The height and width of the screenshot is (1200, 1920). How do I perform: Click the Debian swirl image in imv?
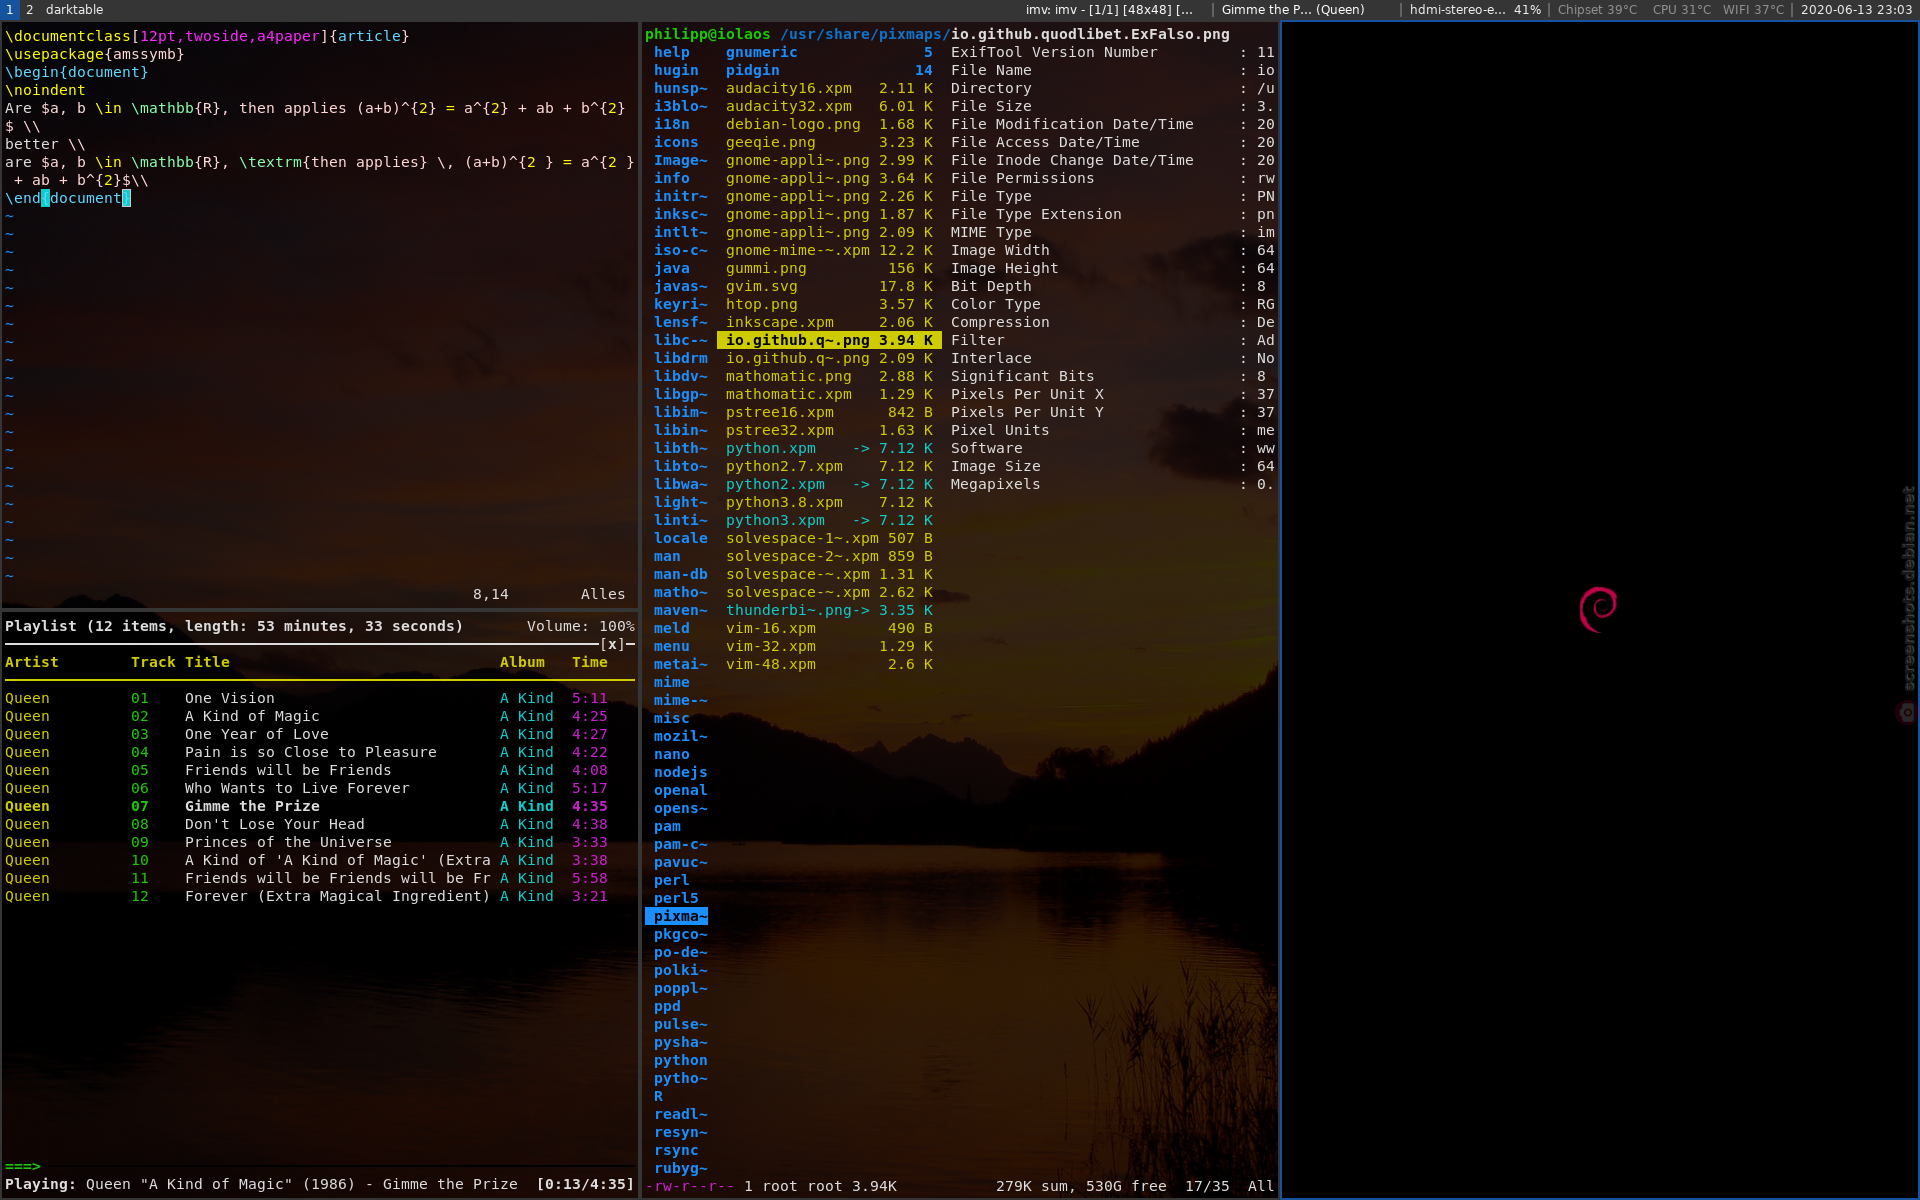[1598, 609]
